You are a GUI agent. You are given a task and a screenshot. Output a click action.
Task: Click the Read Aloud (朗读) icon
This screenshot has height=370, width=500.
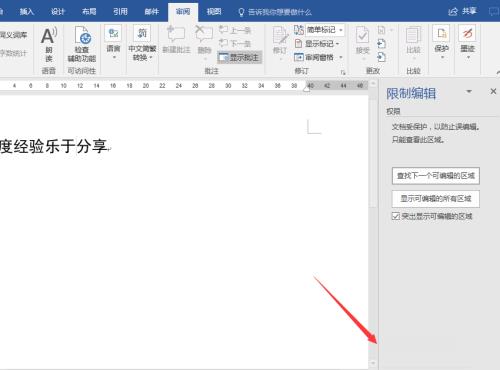click(49, 36)
